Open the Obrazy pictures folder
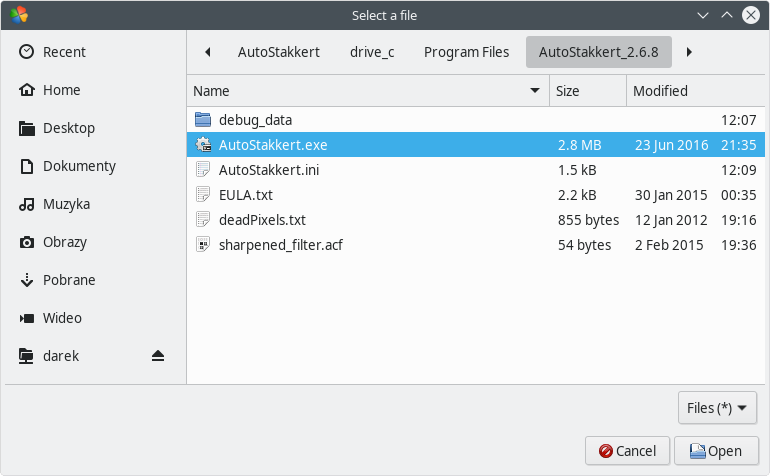 (93, 242)
